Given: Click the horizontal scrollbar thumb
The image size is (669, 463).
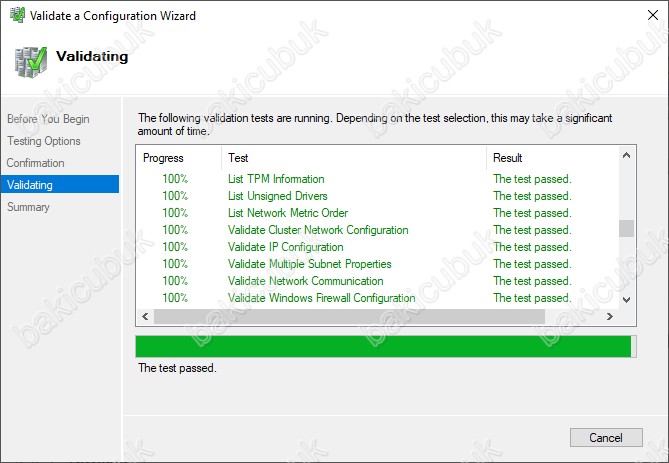Looking at the screenshot, I should point(349,316).
